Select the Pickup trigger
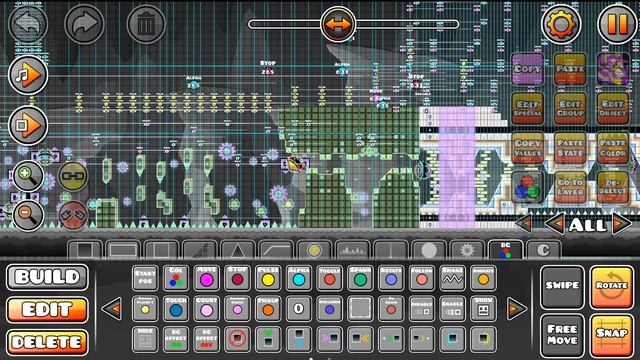This screenshot has width=640, height=360. coord(268,308)
